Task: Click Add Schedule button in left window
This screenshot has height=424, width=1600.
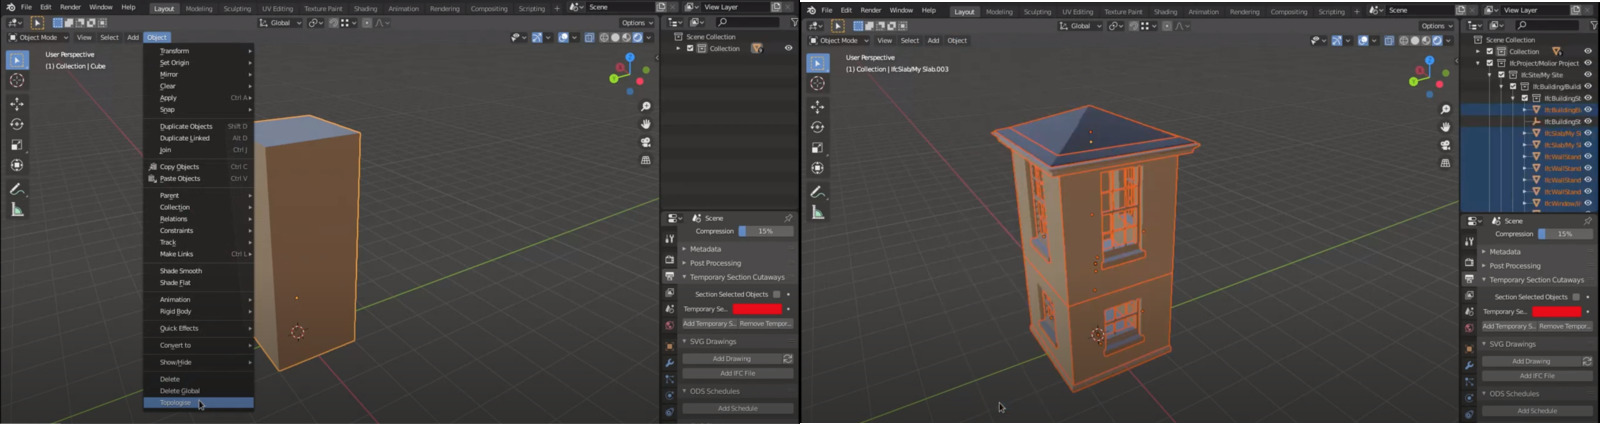Action: [738, 408]
